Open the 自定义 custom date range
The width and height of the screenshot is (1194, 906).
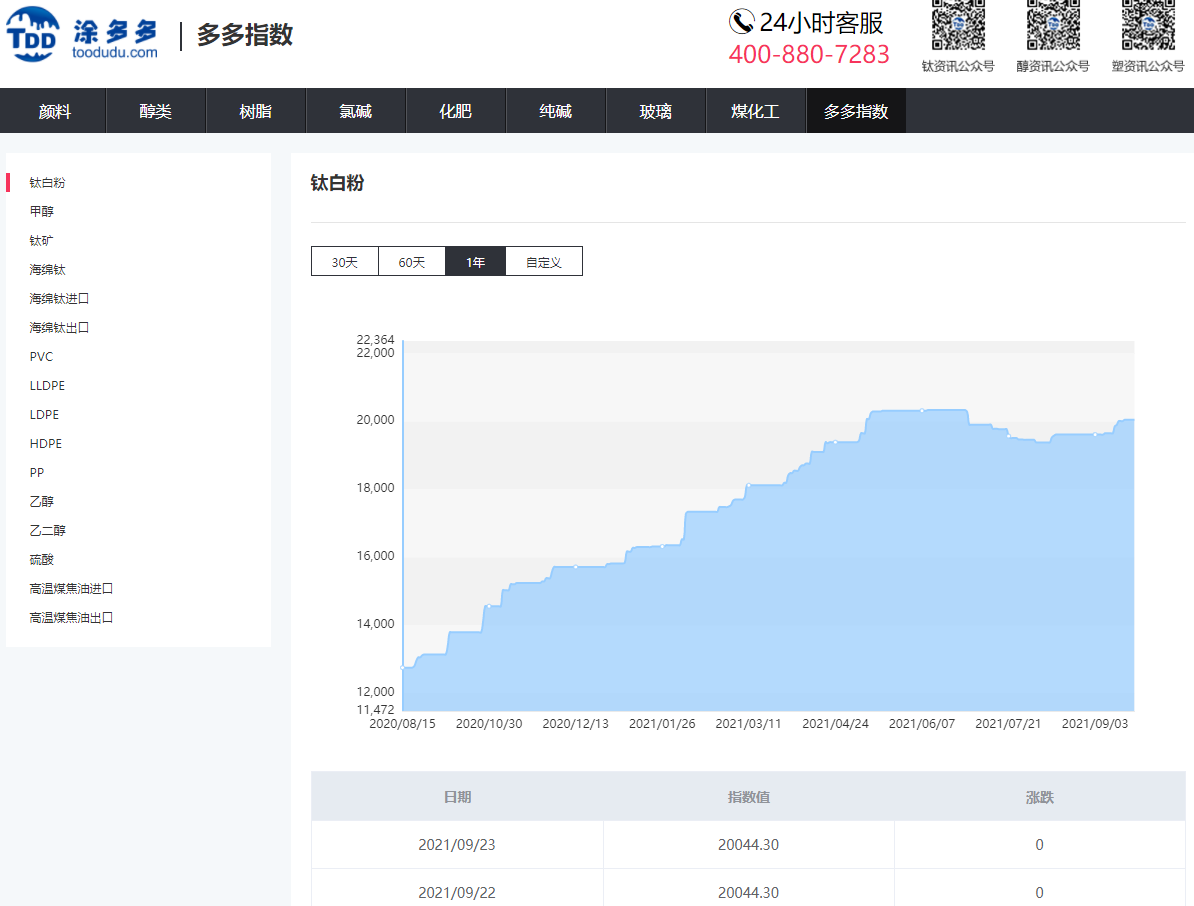tap(543, 262)
